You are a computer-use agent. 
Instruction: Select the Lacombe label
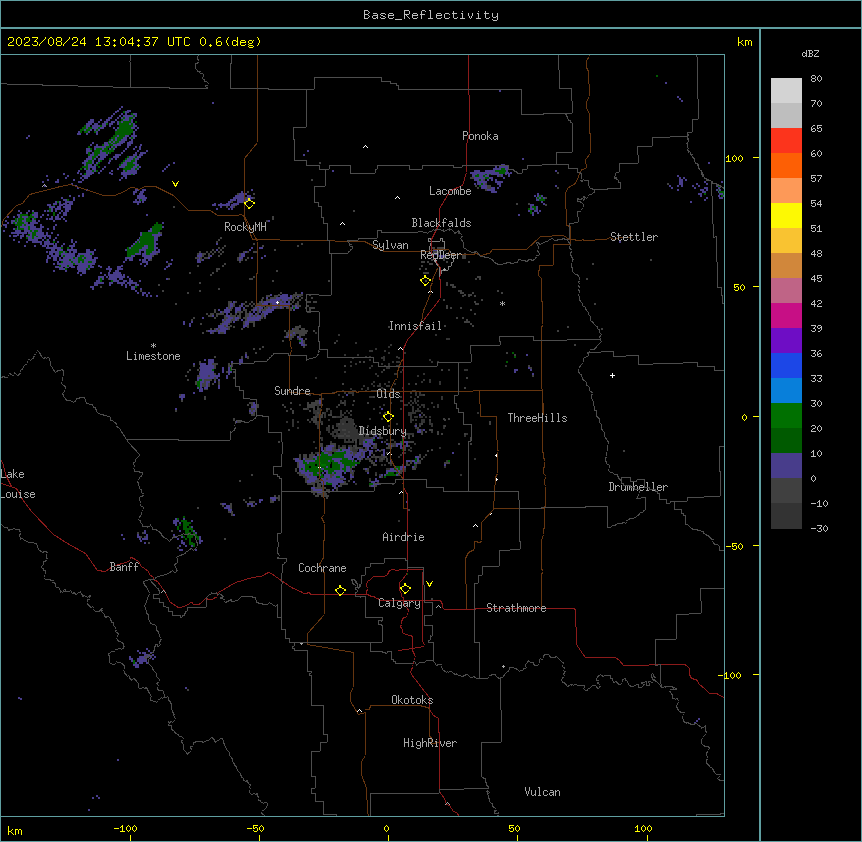(x=450, y=191)
